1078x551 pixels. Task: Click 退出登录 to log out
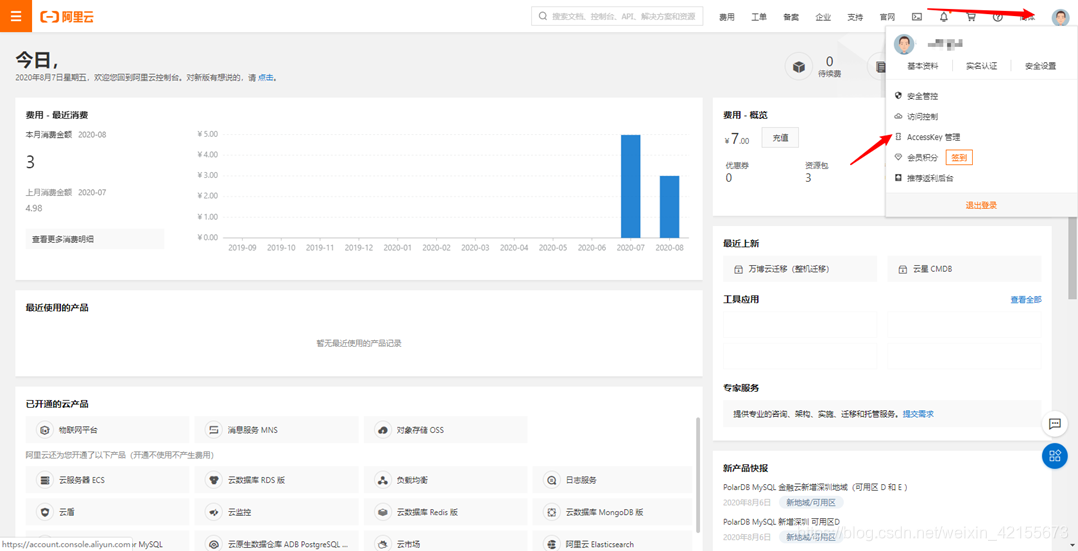tap(980, 205)
